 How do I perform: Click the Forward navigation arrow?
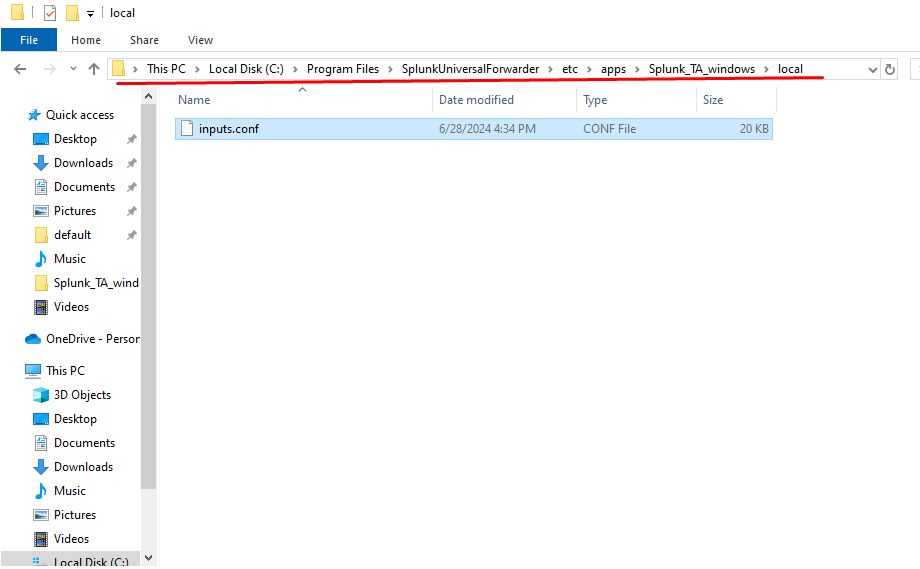click(50, 69)
